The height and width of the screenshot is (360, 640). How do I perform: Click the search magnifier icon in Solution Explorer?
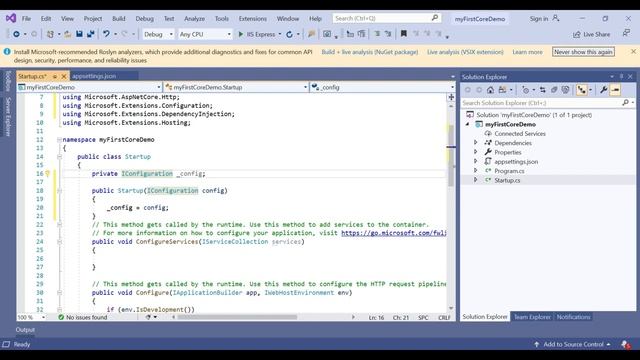[x=625, y=103]
